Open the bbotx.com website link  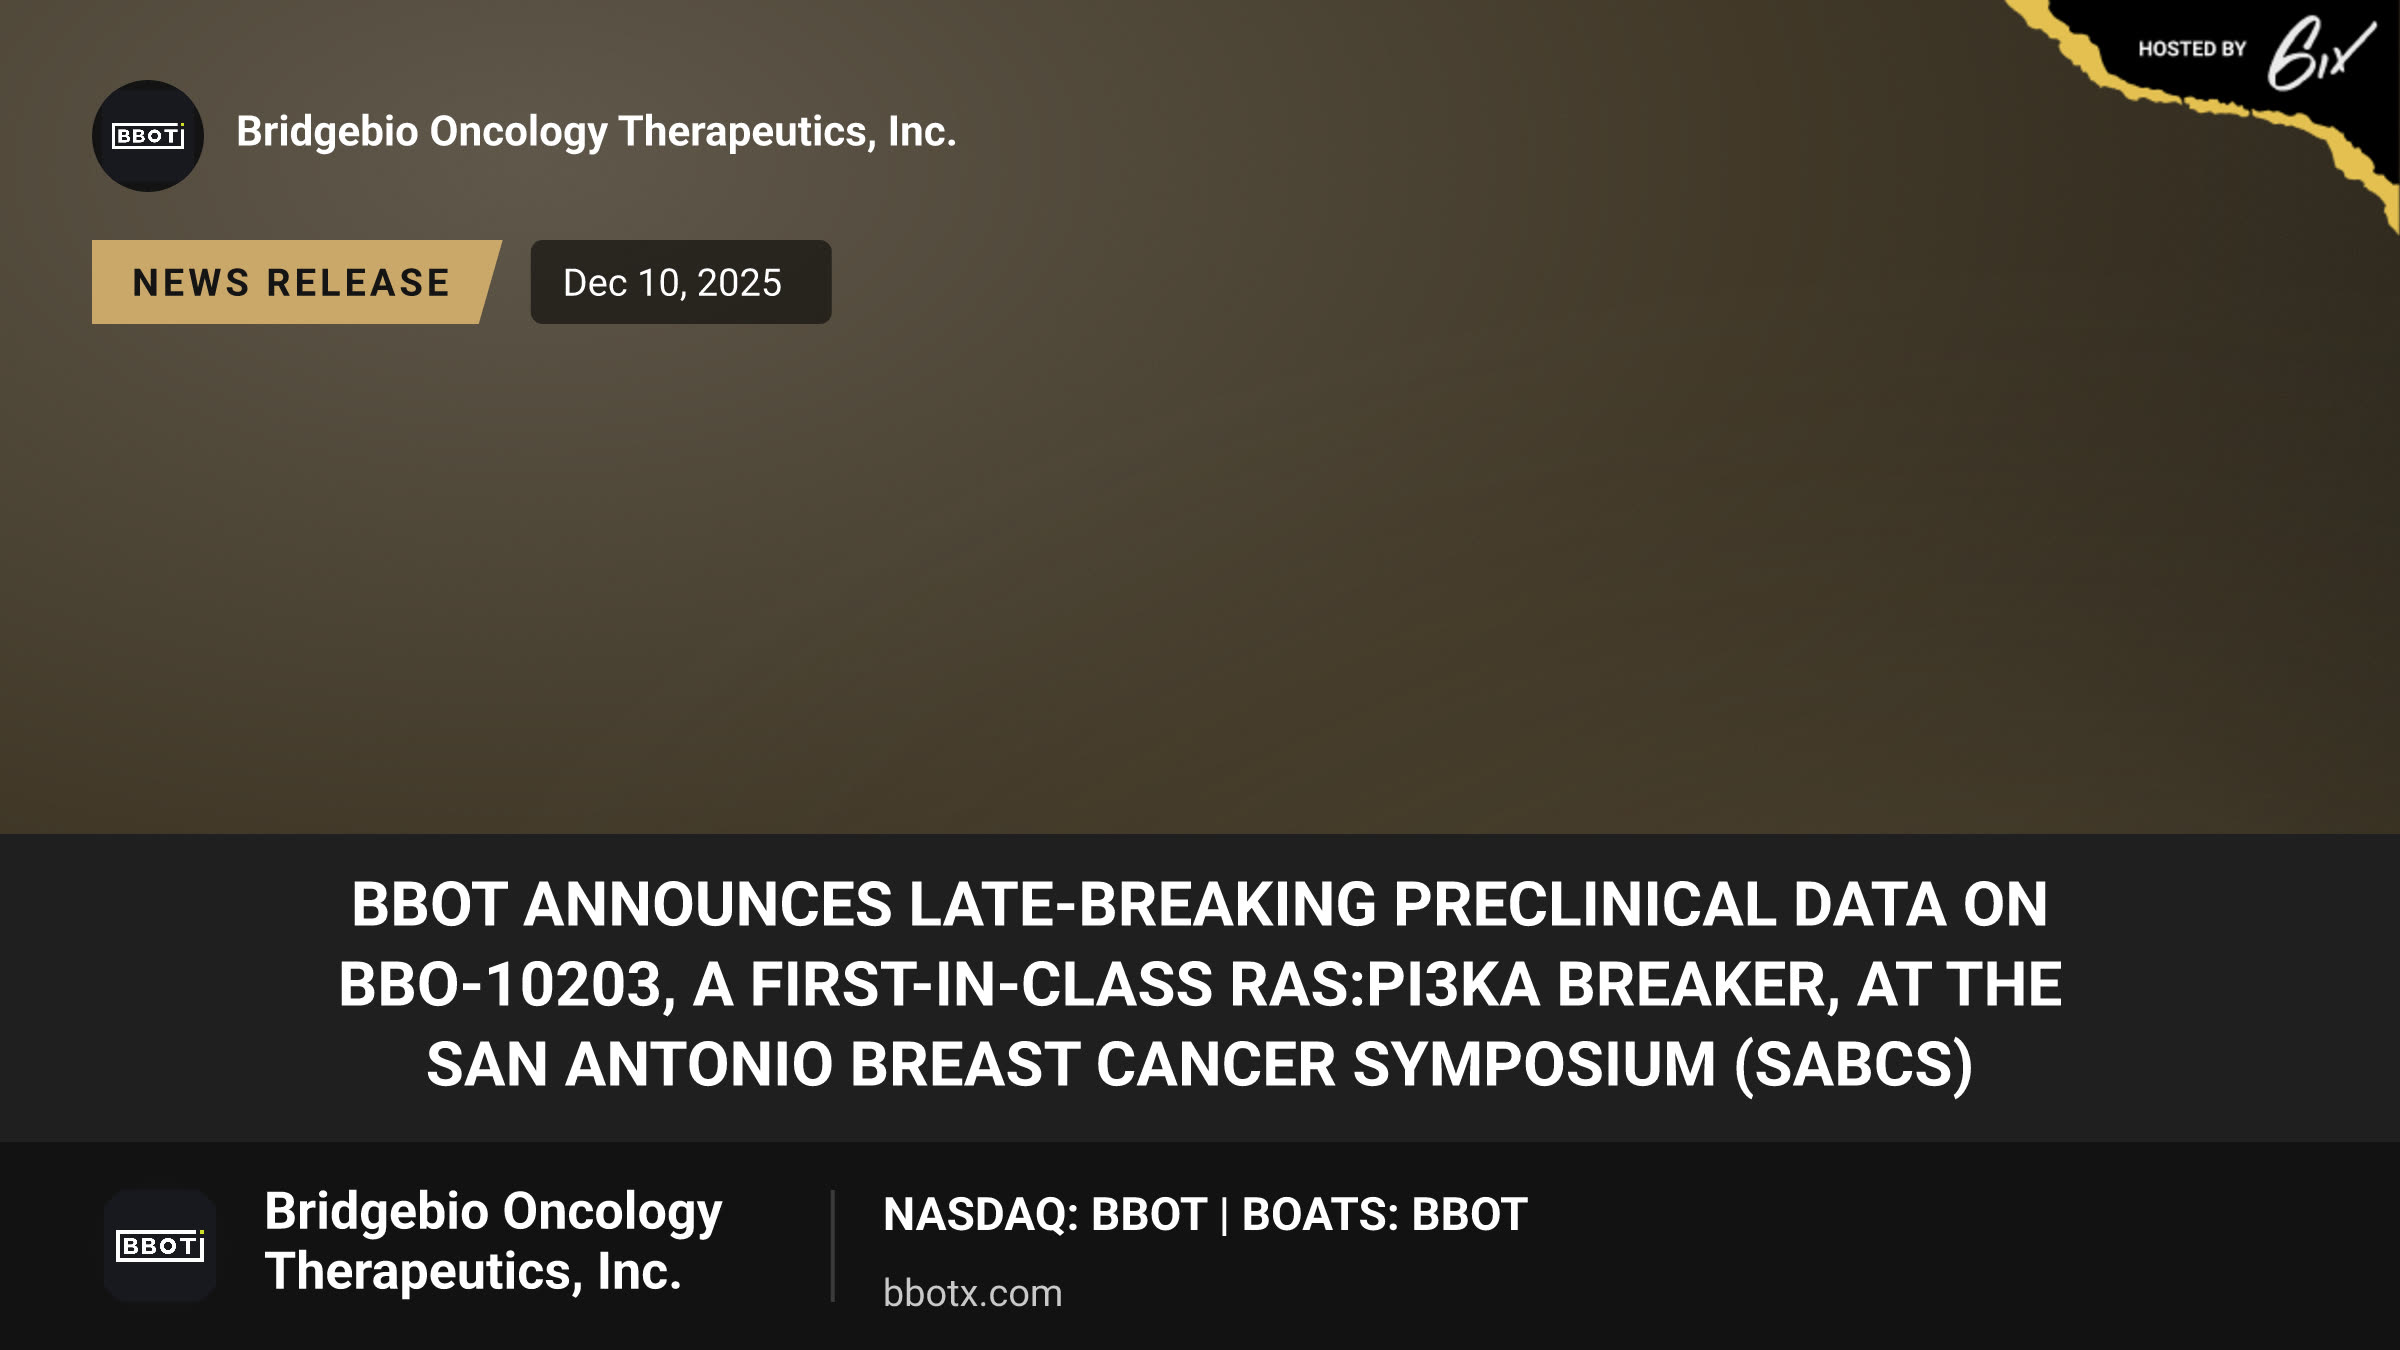[x=972, y=1293]
